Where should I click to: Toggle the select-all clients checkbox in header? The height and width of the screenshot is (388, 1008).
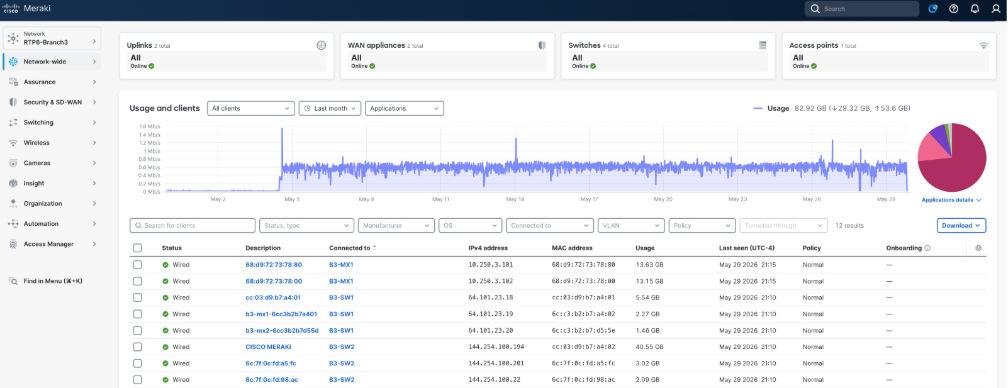[x=138, y=248]
